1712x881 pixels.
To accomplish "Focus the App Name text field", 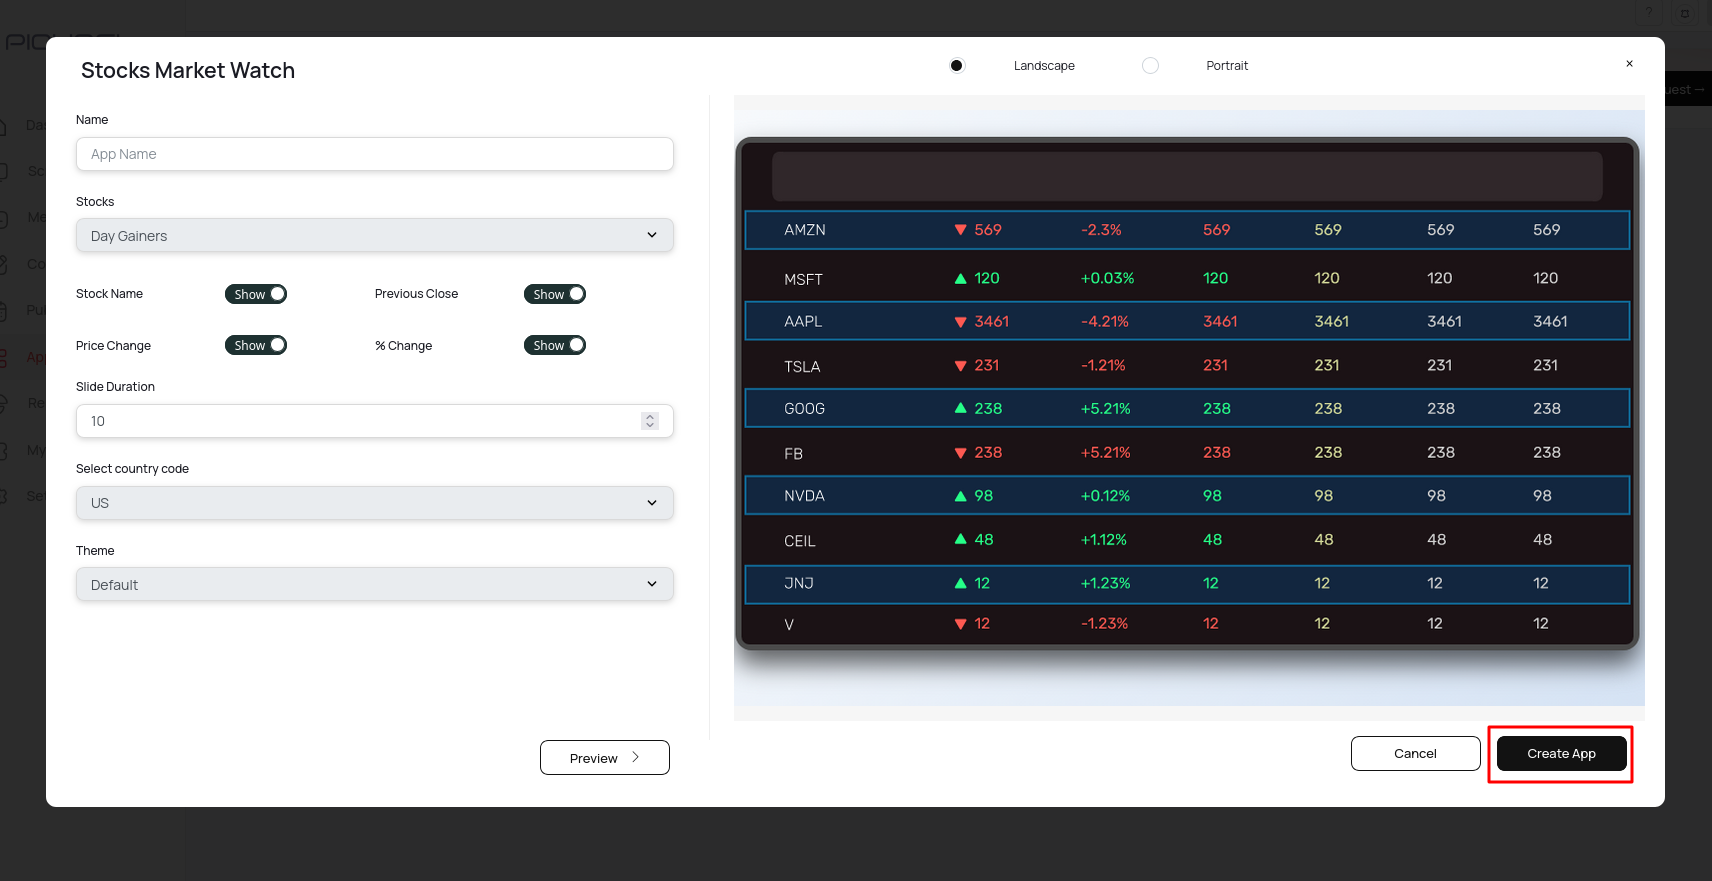I will pos(374,154).
